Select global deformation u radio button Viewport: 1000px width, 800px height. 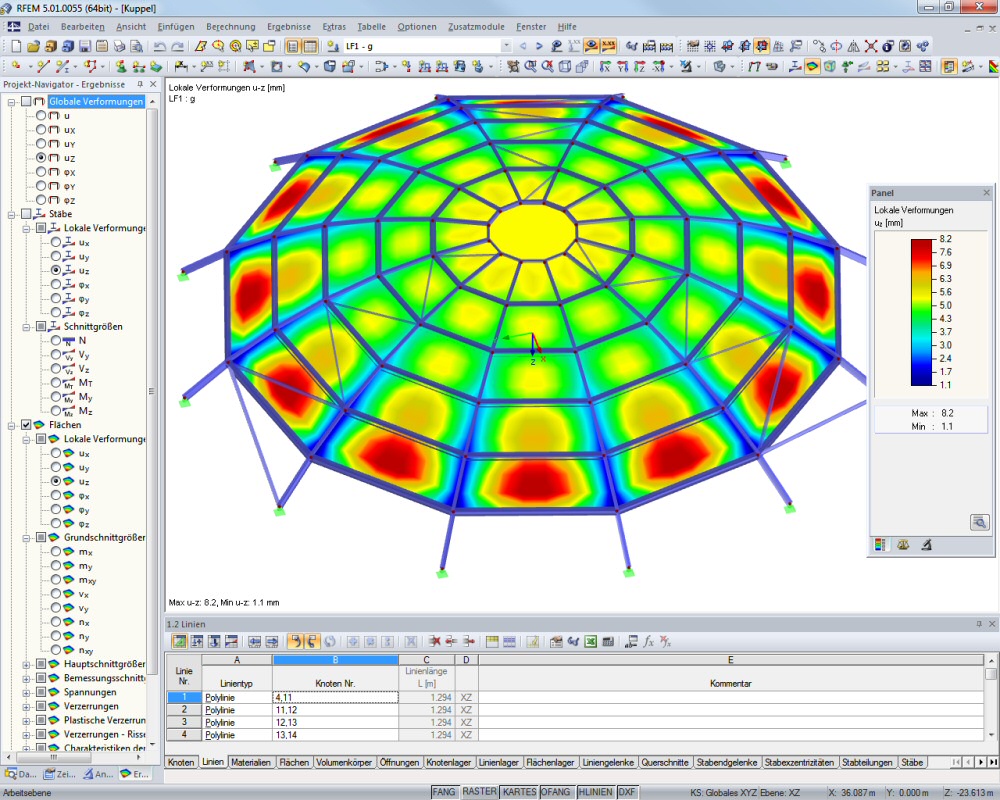(41, 115)
